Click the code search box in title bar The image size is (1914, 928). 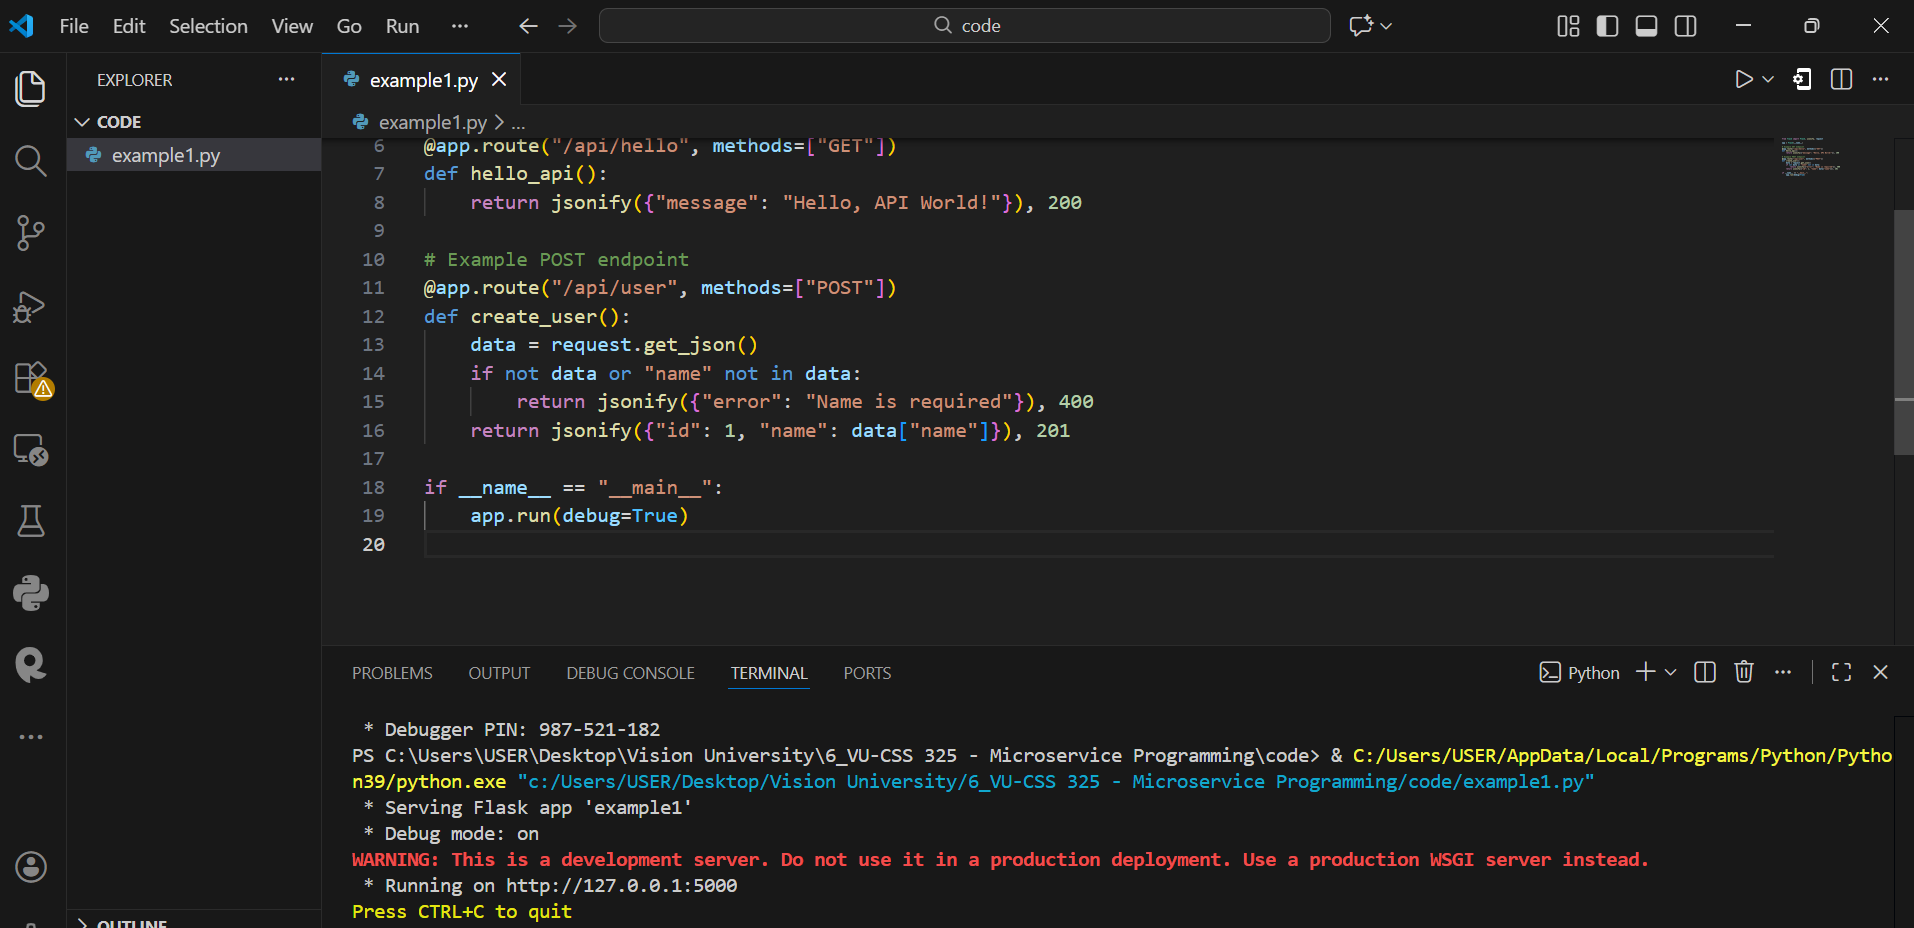(964, 26)
